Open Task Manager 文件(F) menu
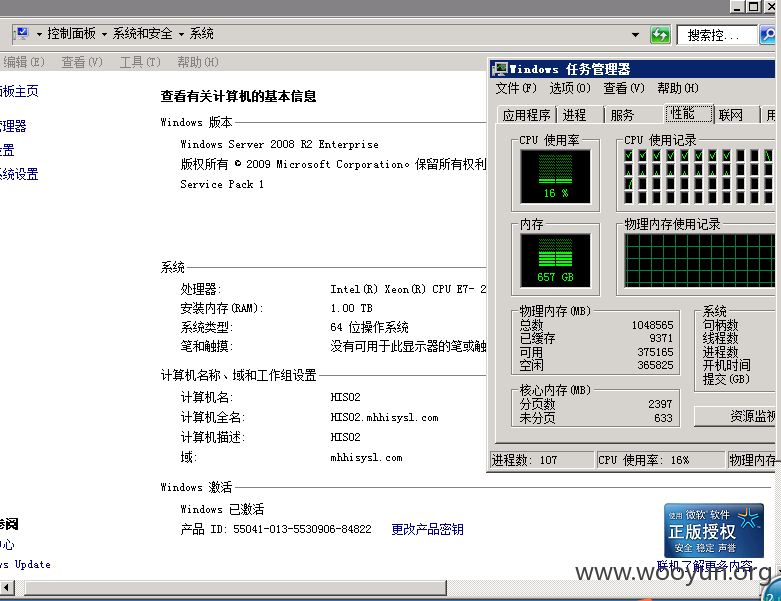Viewport: 781px width, 601px height. point(516,88)
